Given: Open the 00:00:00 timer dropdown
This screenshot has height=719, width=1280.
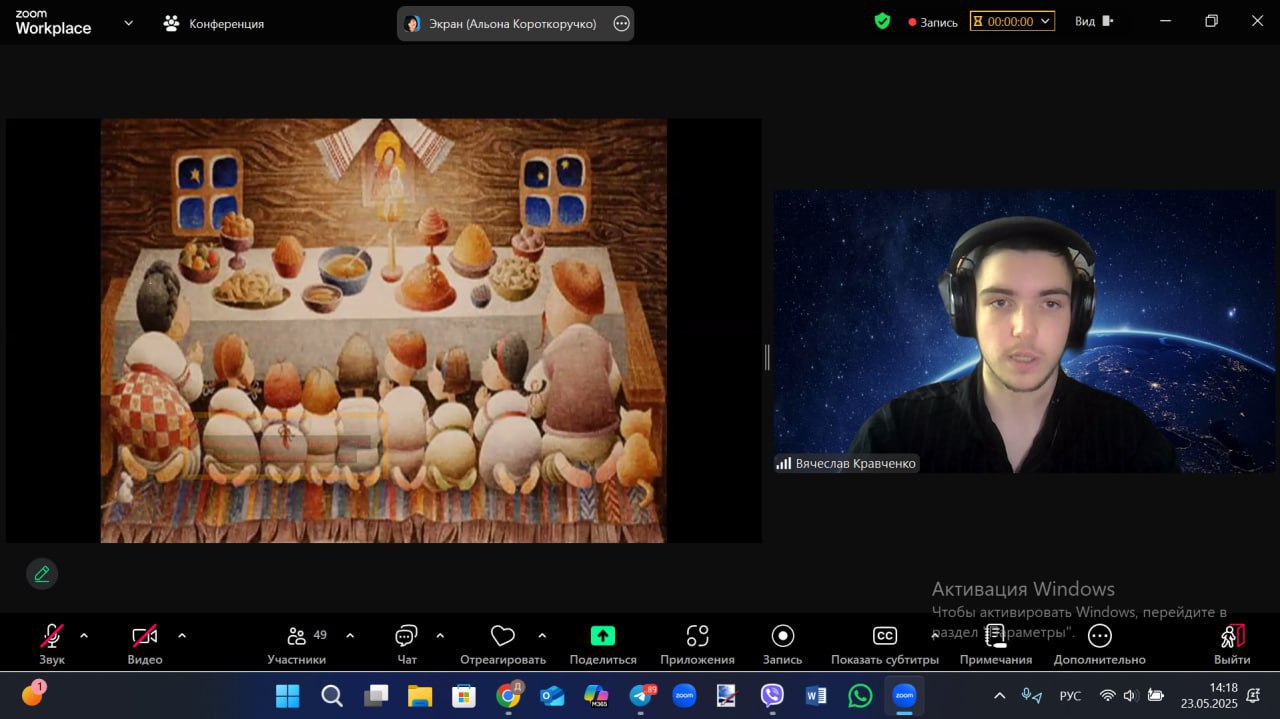Looking at the screenshot, I should 1012,21.
